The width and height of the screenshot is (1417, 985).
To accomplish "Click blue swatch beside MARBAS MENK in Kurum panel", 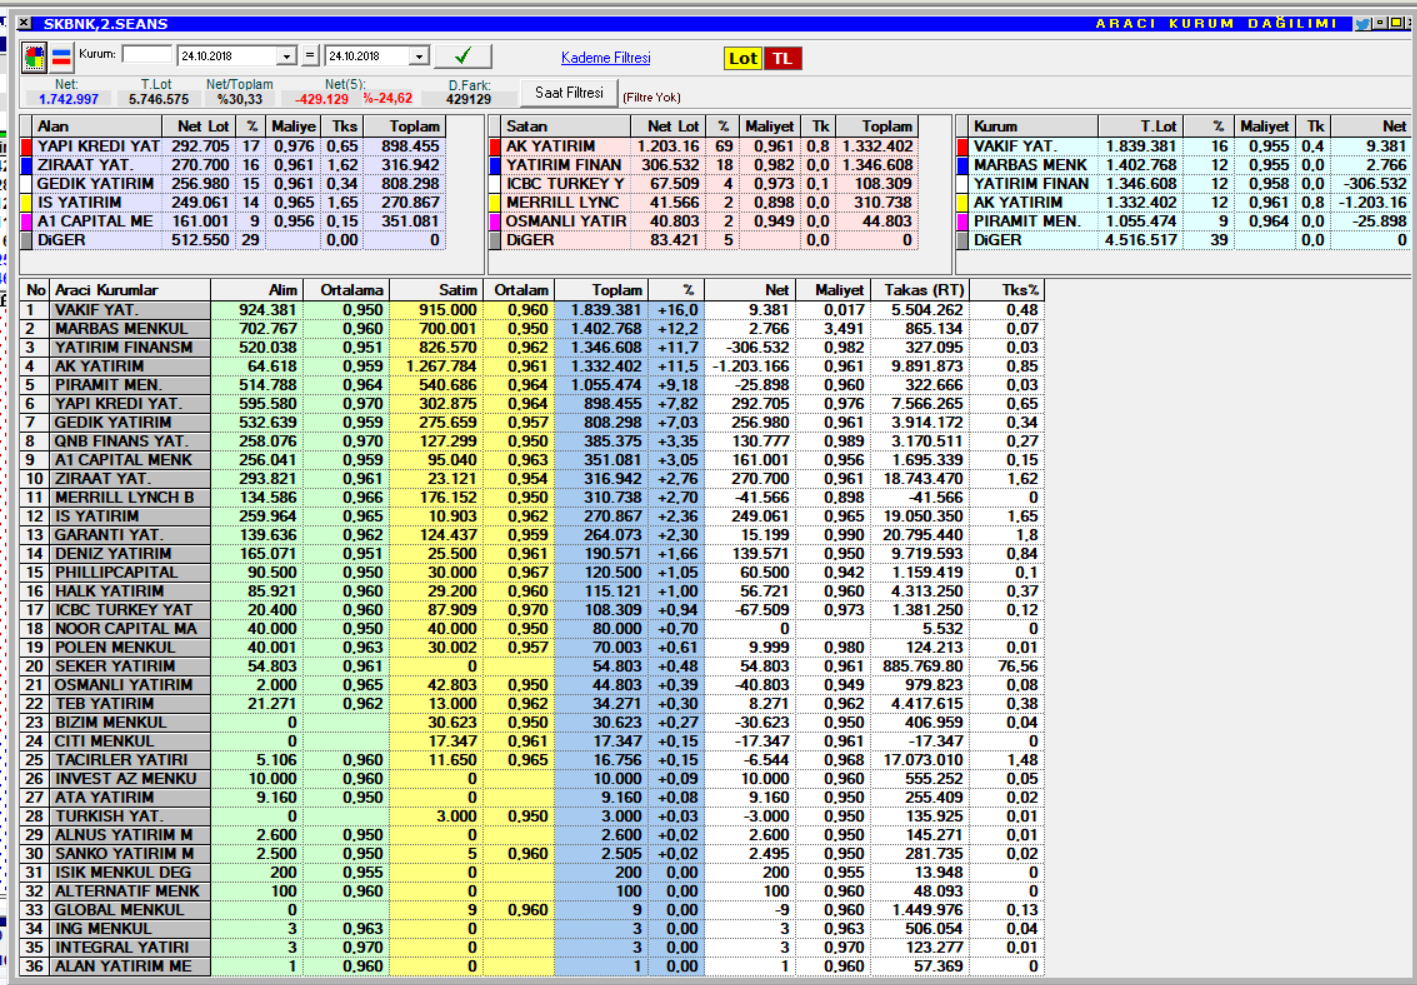I will (963, 165).
